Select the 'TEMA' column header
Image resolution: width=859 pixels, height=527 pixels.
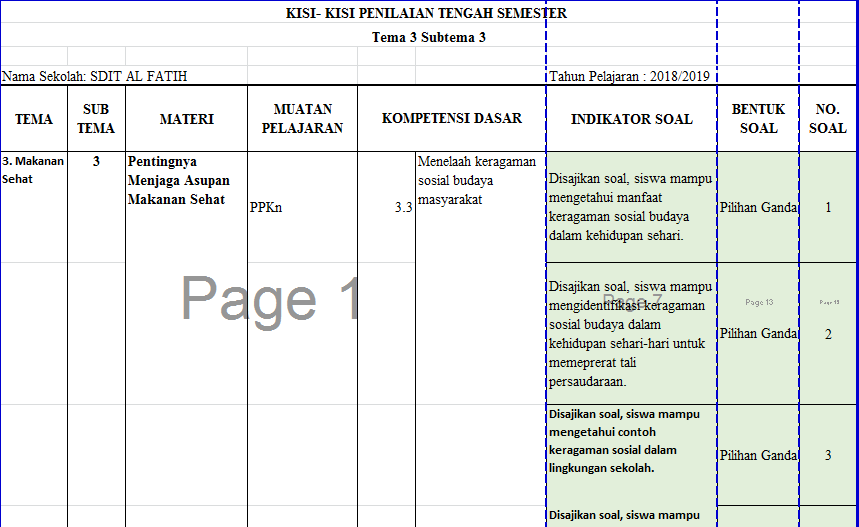coord(34,119)
